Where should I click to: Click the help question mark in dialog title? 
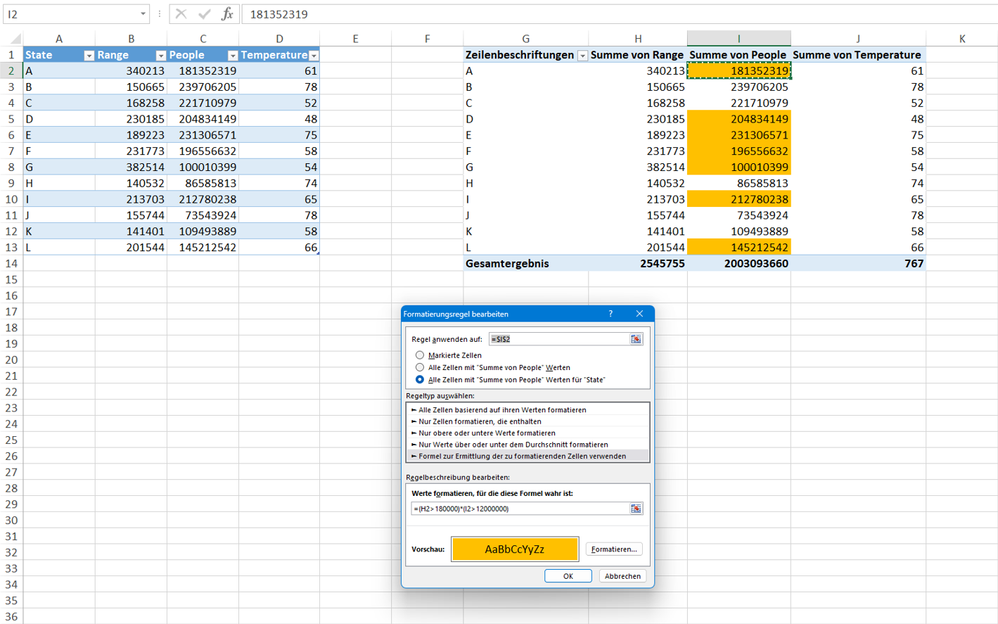click(x=611, y=314)
